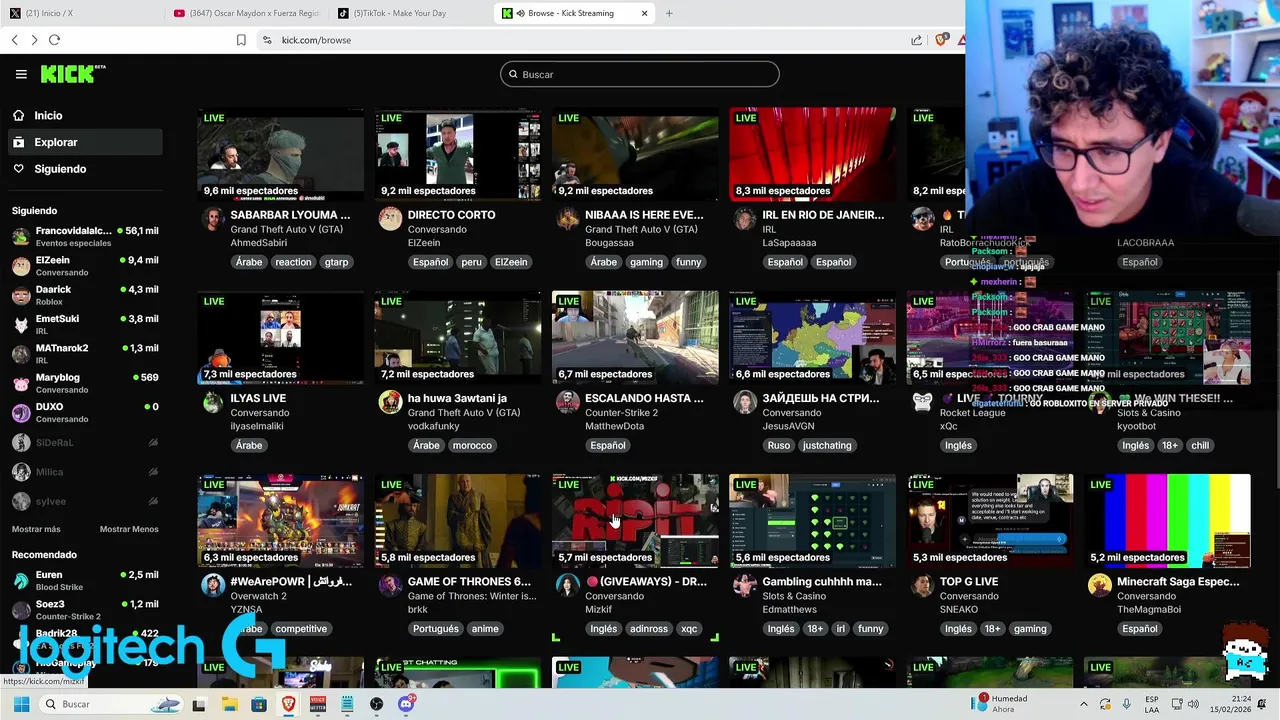Image resolution: width=1280 pixels, height=720 pixels.
Task: Click vodkafunky channel avatar
Action: tap(390, 402)
